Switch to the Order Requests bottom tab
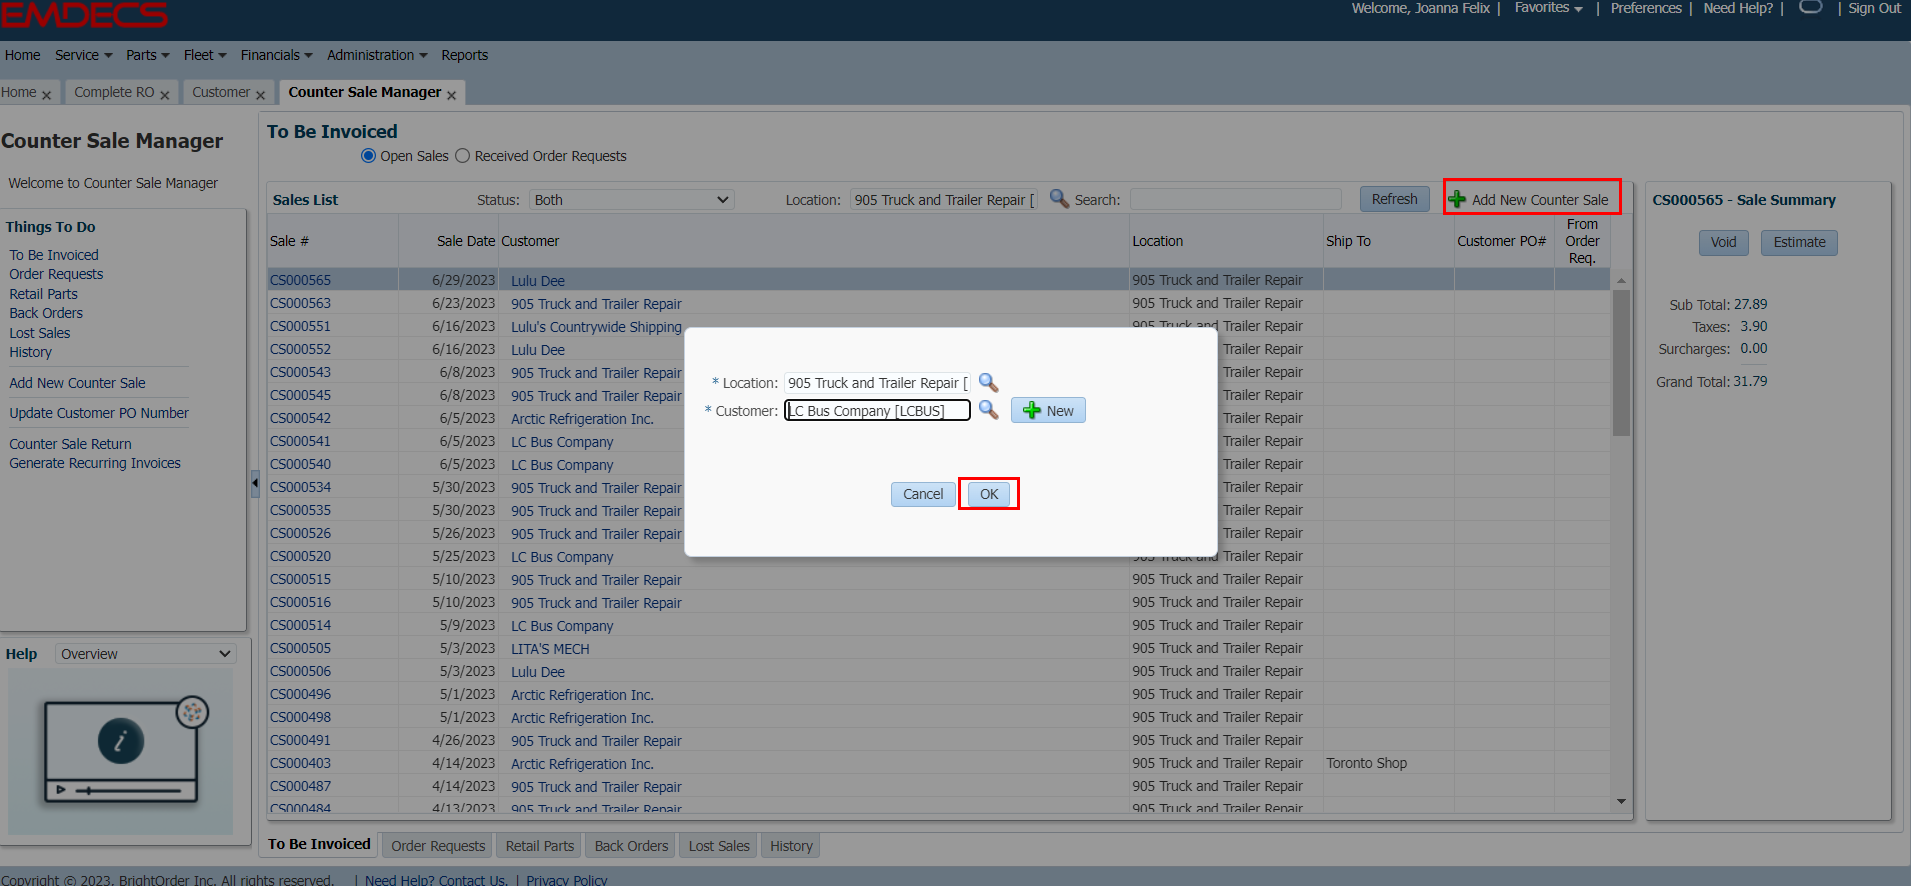 tap(438, 846)
